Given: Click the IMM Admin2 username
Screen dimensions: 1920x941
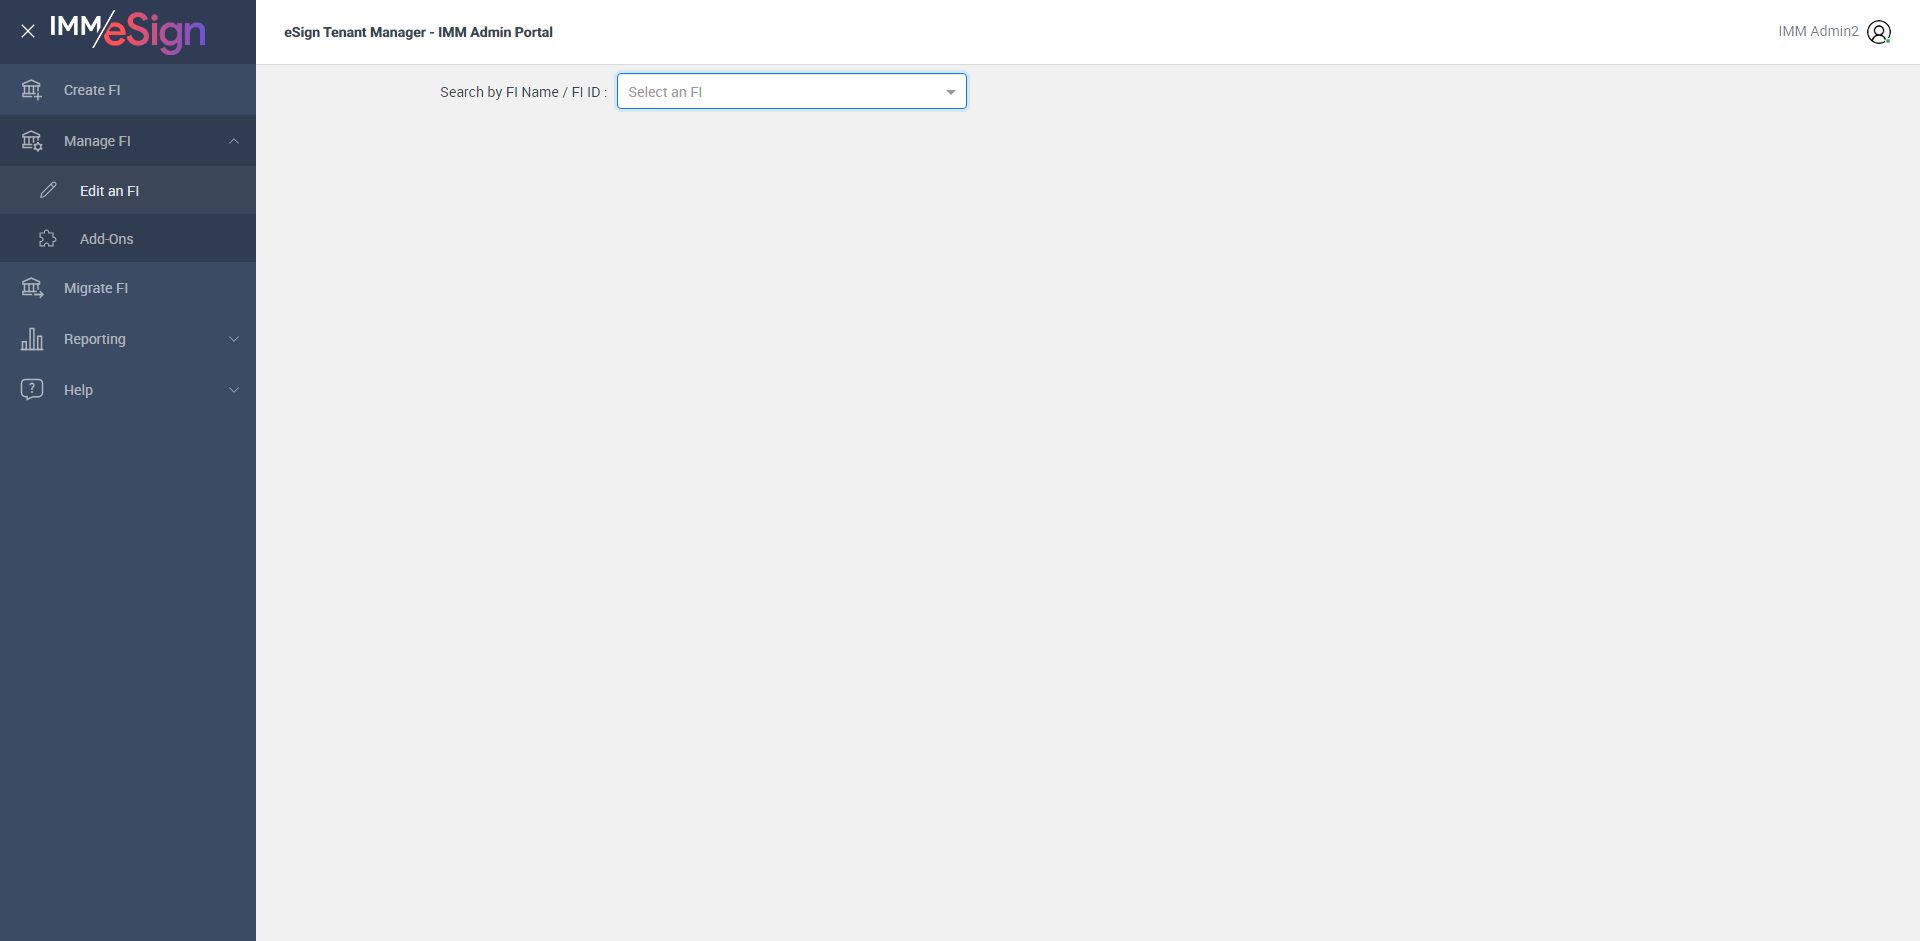Looking at the screenshot, I should 1818,31.
